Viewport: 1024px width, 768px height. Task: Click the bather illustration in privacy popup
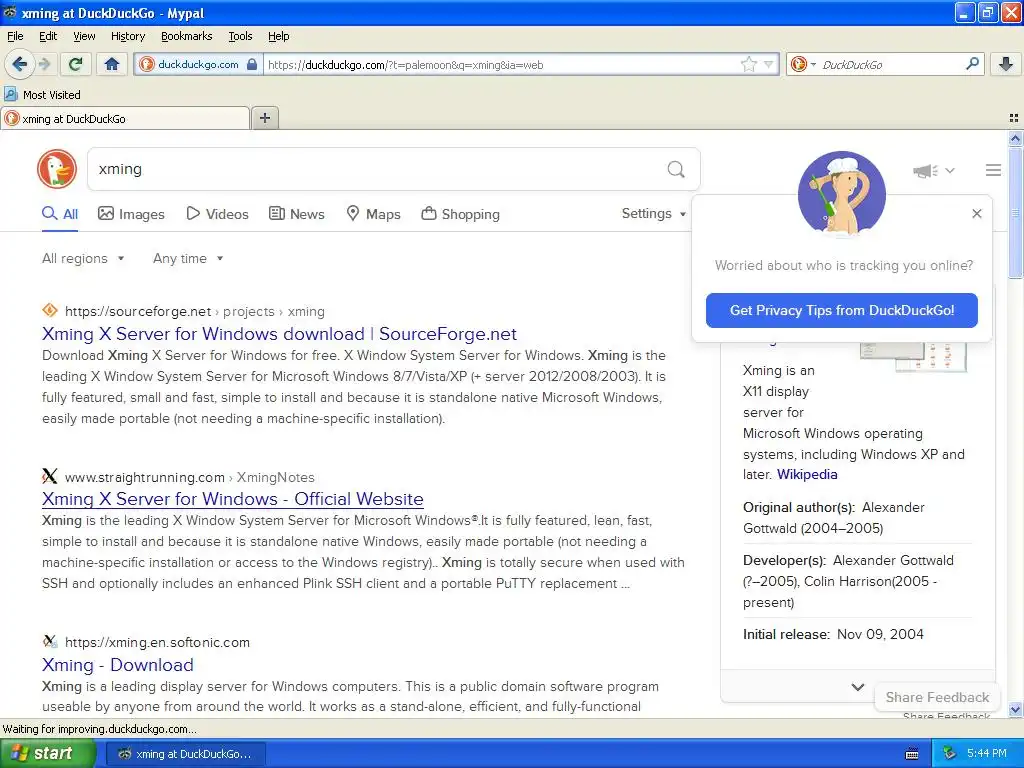(842, 193)
